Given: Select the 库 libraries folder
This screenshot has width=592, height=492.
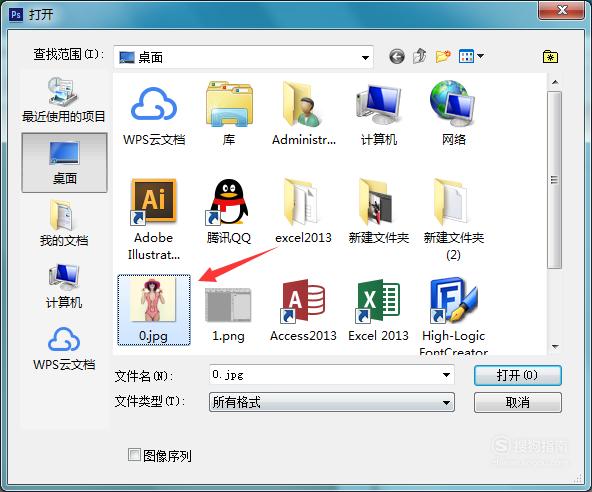Looking at the screenshot, I should point(229,114).
